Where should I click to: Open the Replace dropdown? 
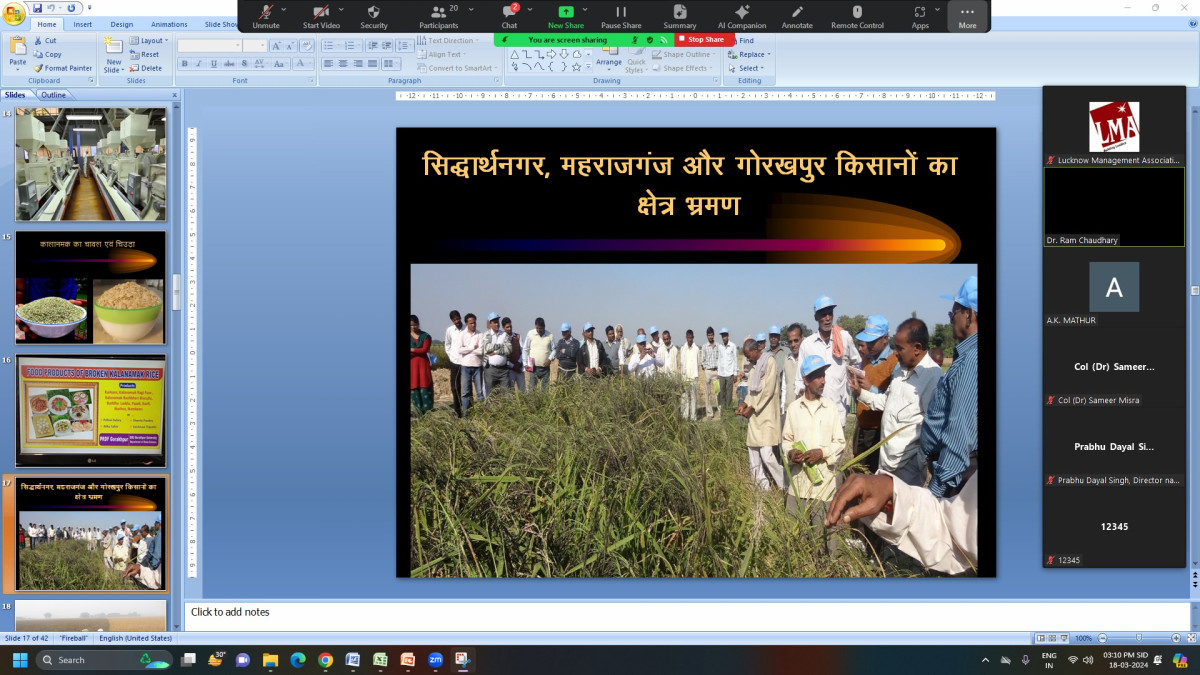point(751,54)
